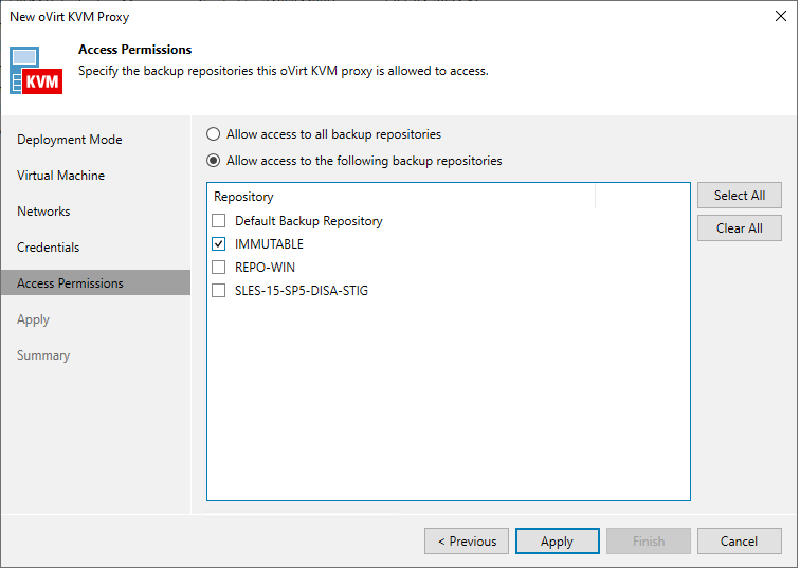Open the Credentials step

pos(48,247)
